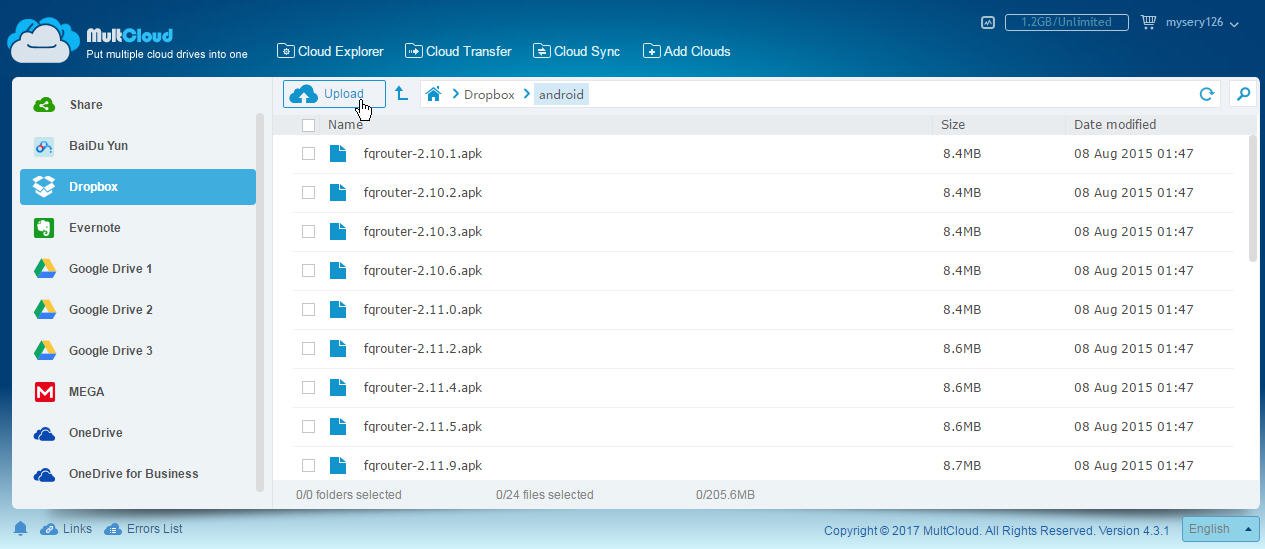This screenshot has width=1265, height=549.
Task: Open the Add Clouds tab
Action: (686, 51)
